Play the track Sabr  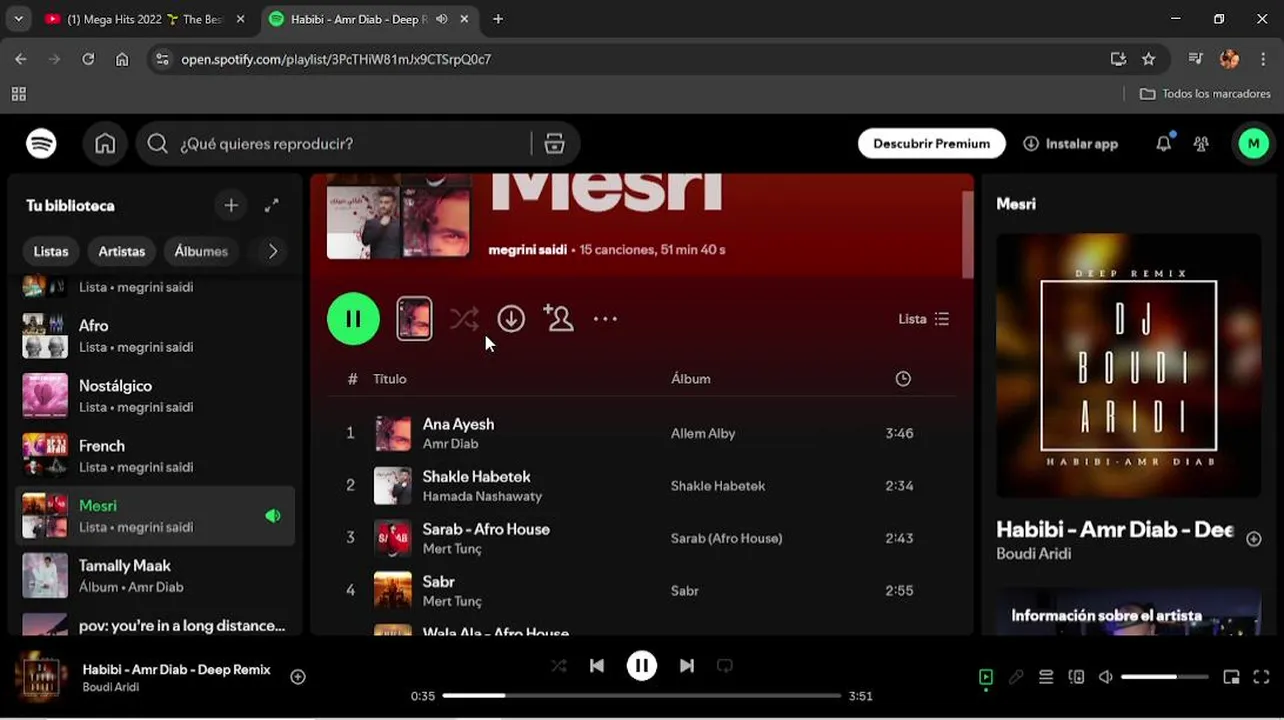(x=438, y=582)
